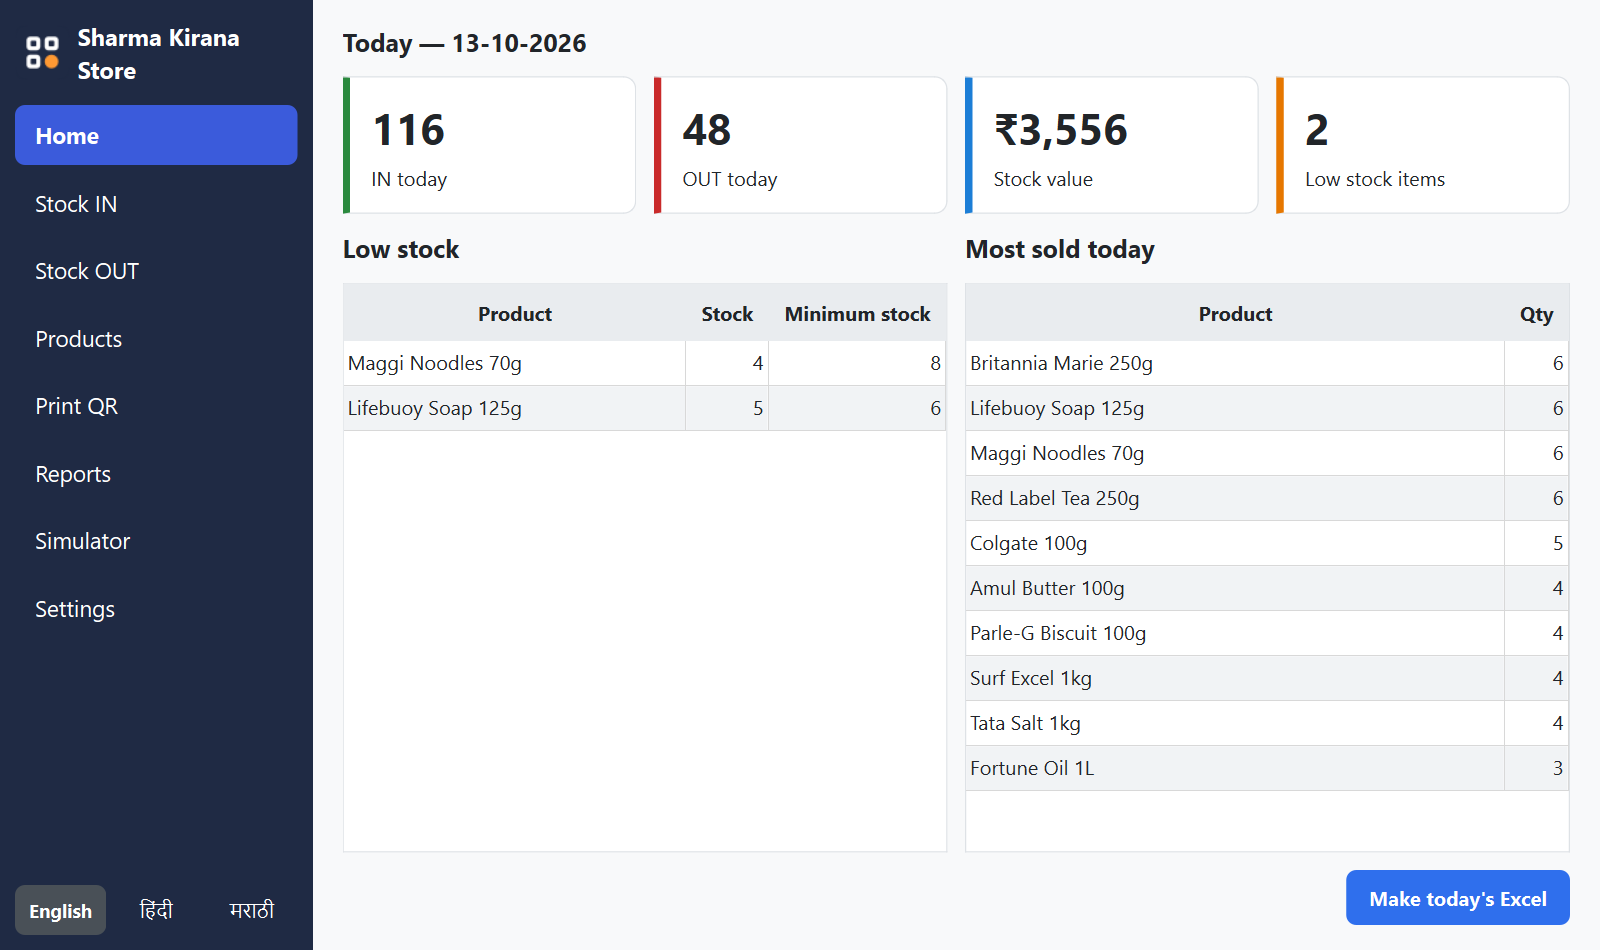This screenshot has width=1600, height=950.
Task: Select Tata Salt 1kg row
Action: 1267,723
